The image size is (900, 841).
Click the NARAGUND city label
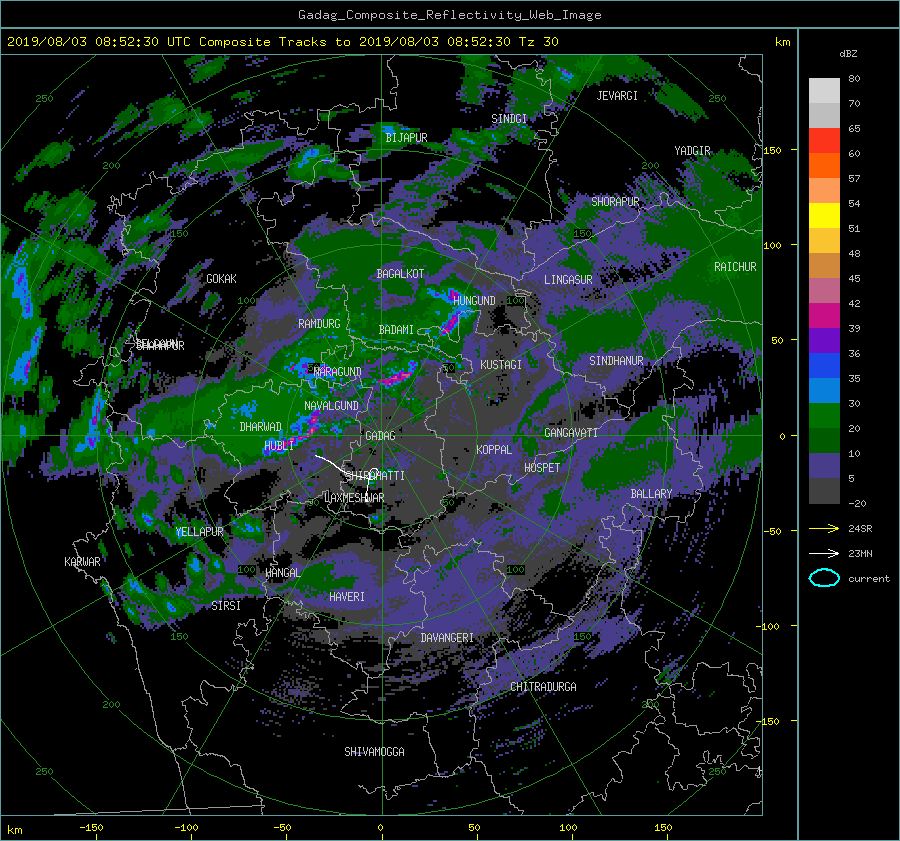pos(338,371)
